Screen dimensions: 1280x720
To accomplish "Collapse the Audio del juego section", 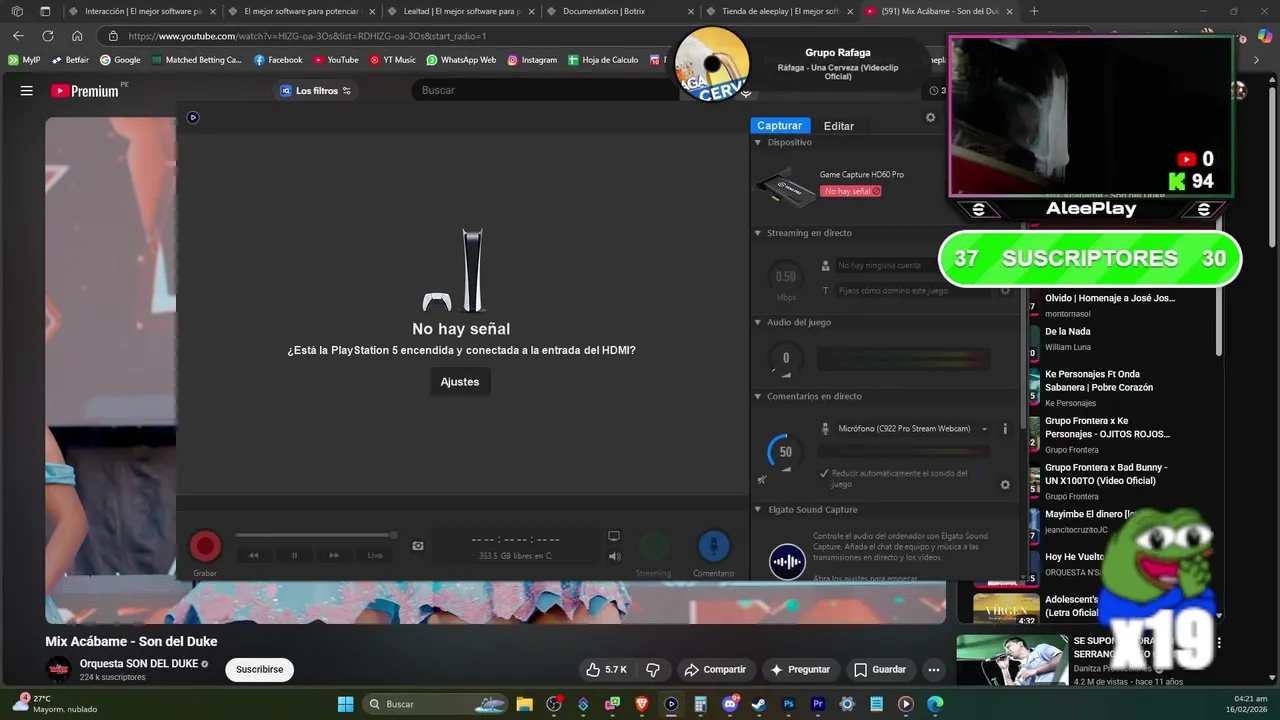I will pyautogui.click(x=757, y=322).
